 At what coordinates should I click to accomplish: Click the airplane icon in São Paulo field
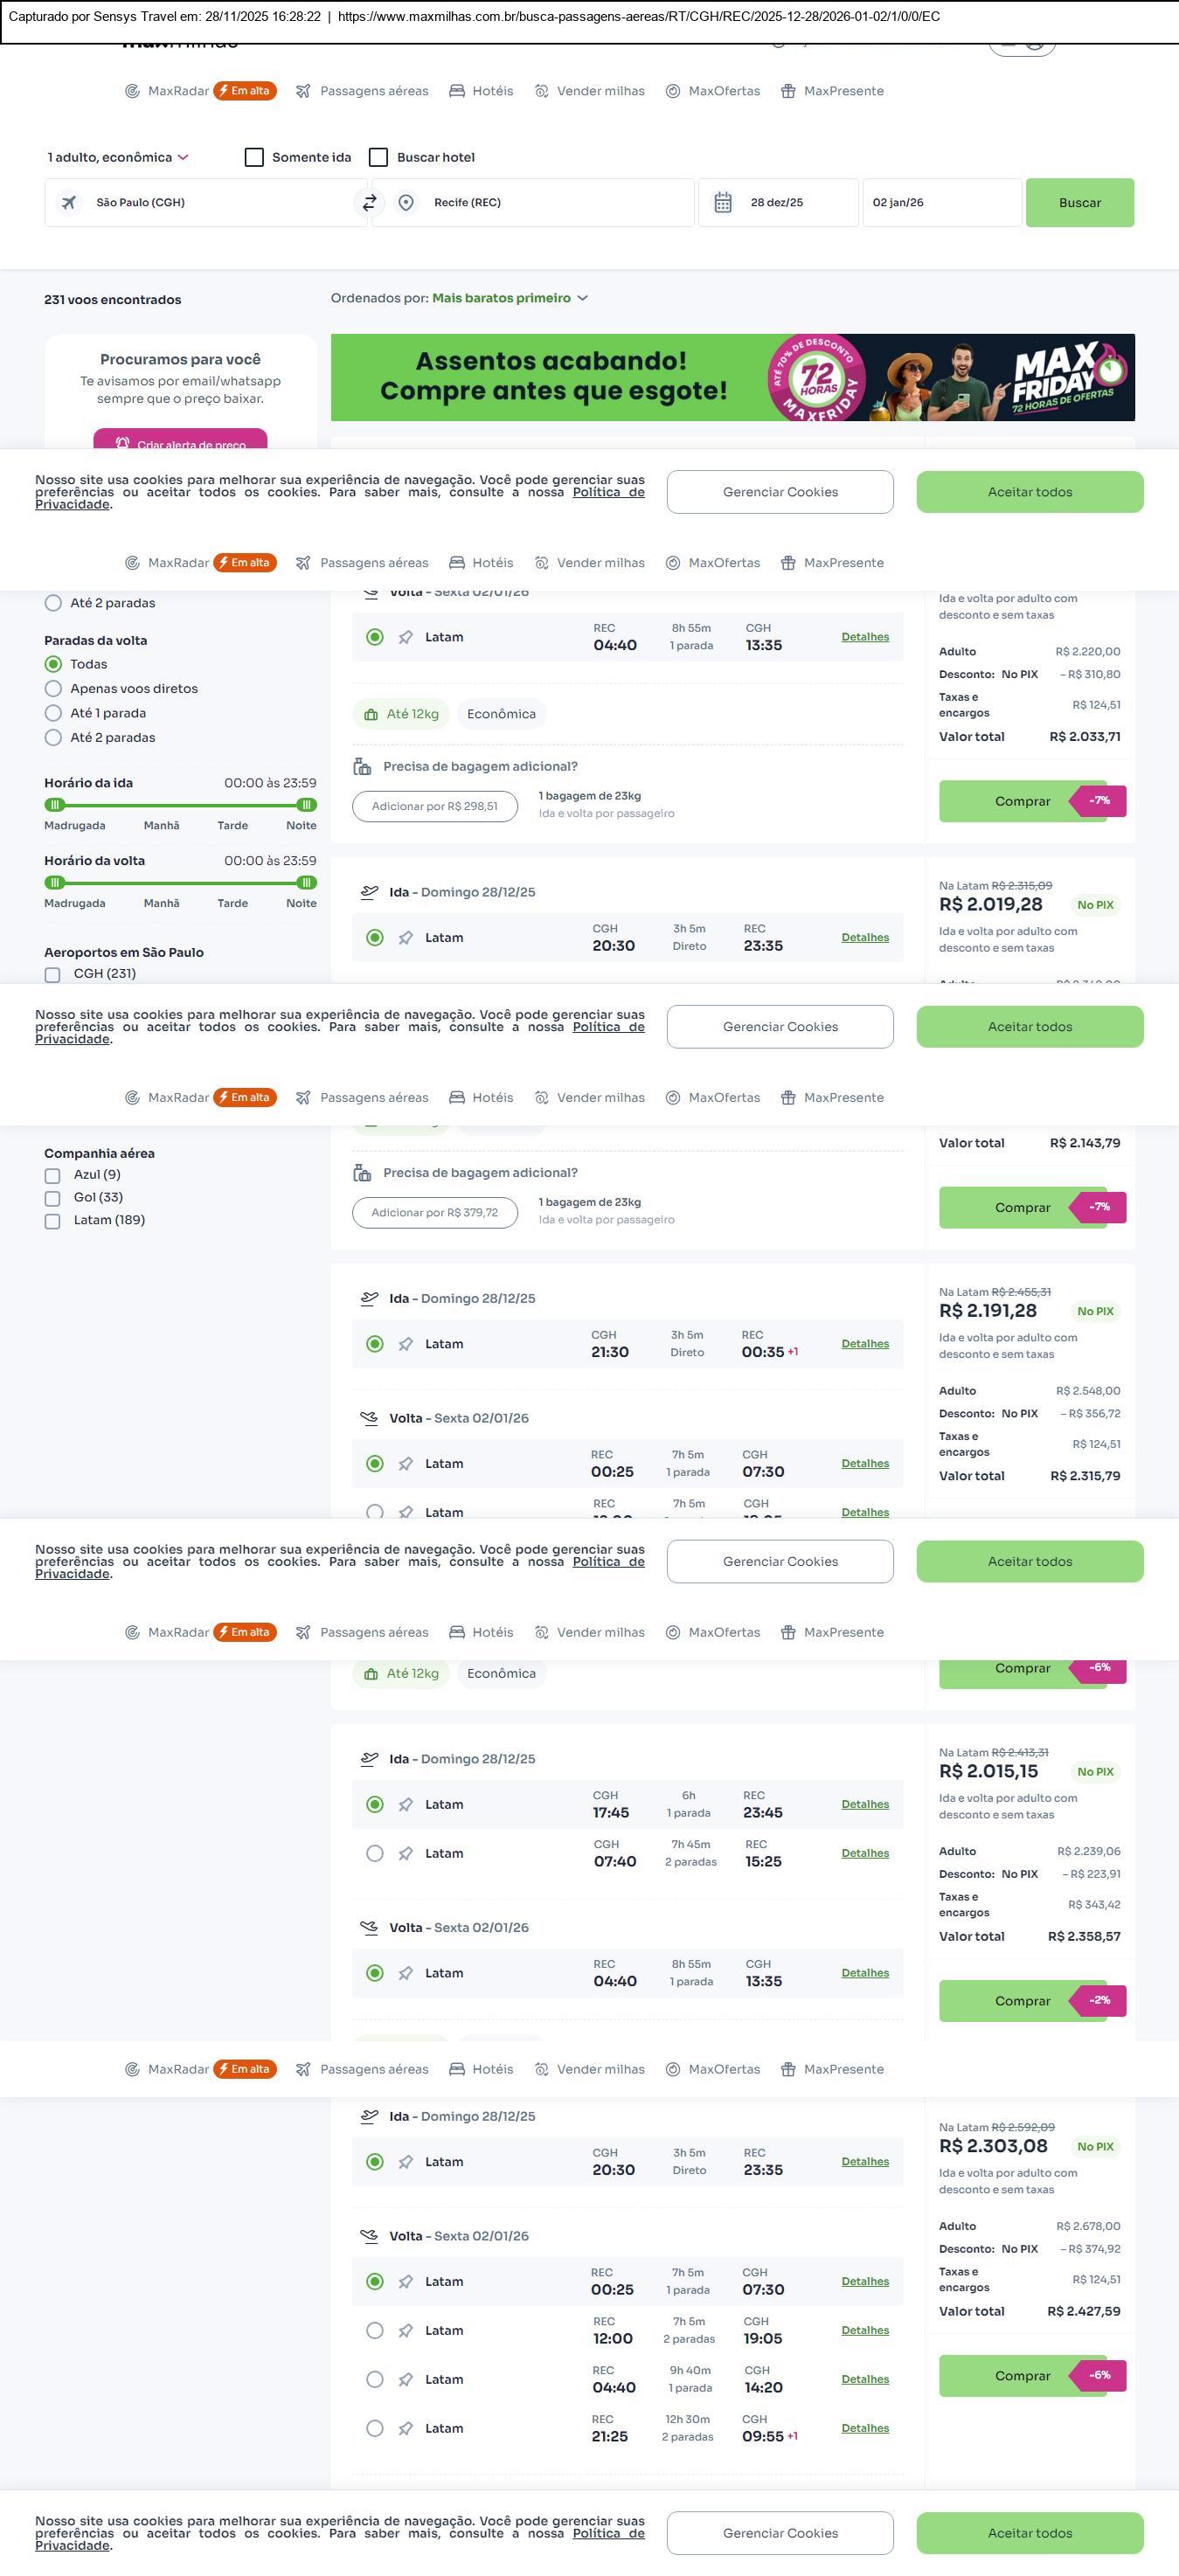click(x=69, y=203)
